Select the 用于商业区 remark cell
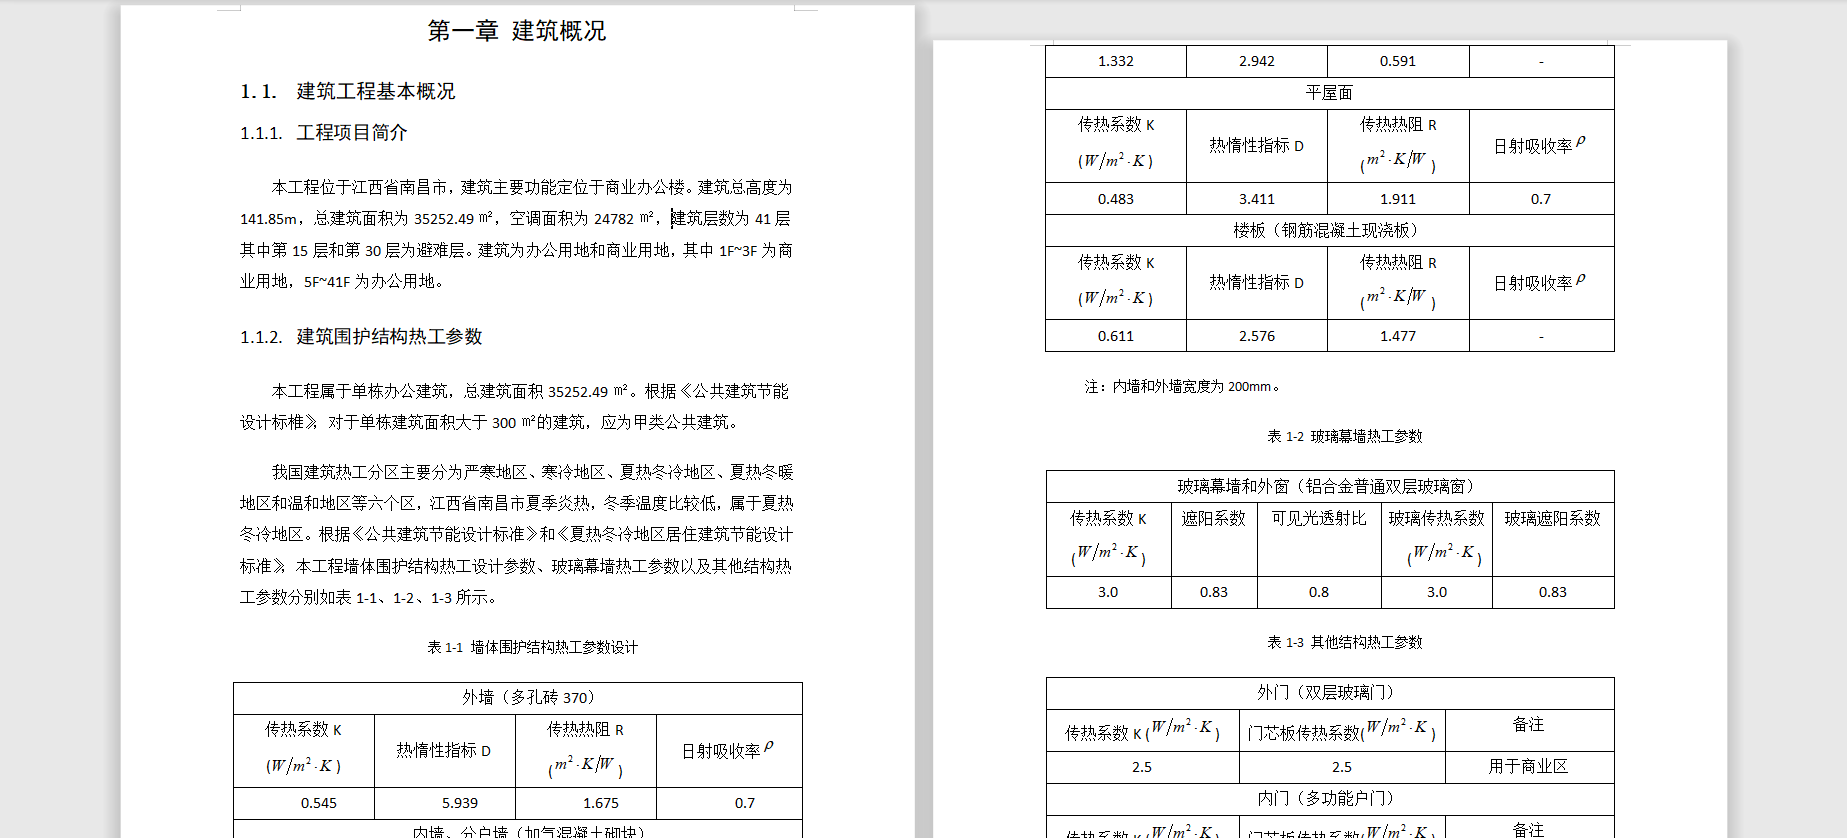The image size is (1847, 838). (1527, 767)
